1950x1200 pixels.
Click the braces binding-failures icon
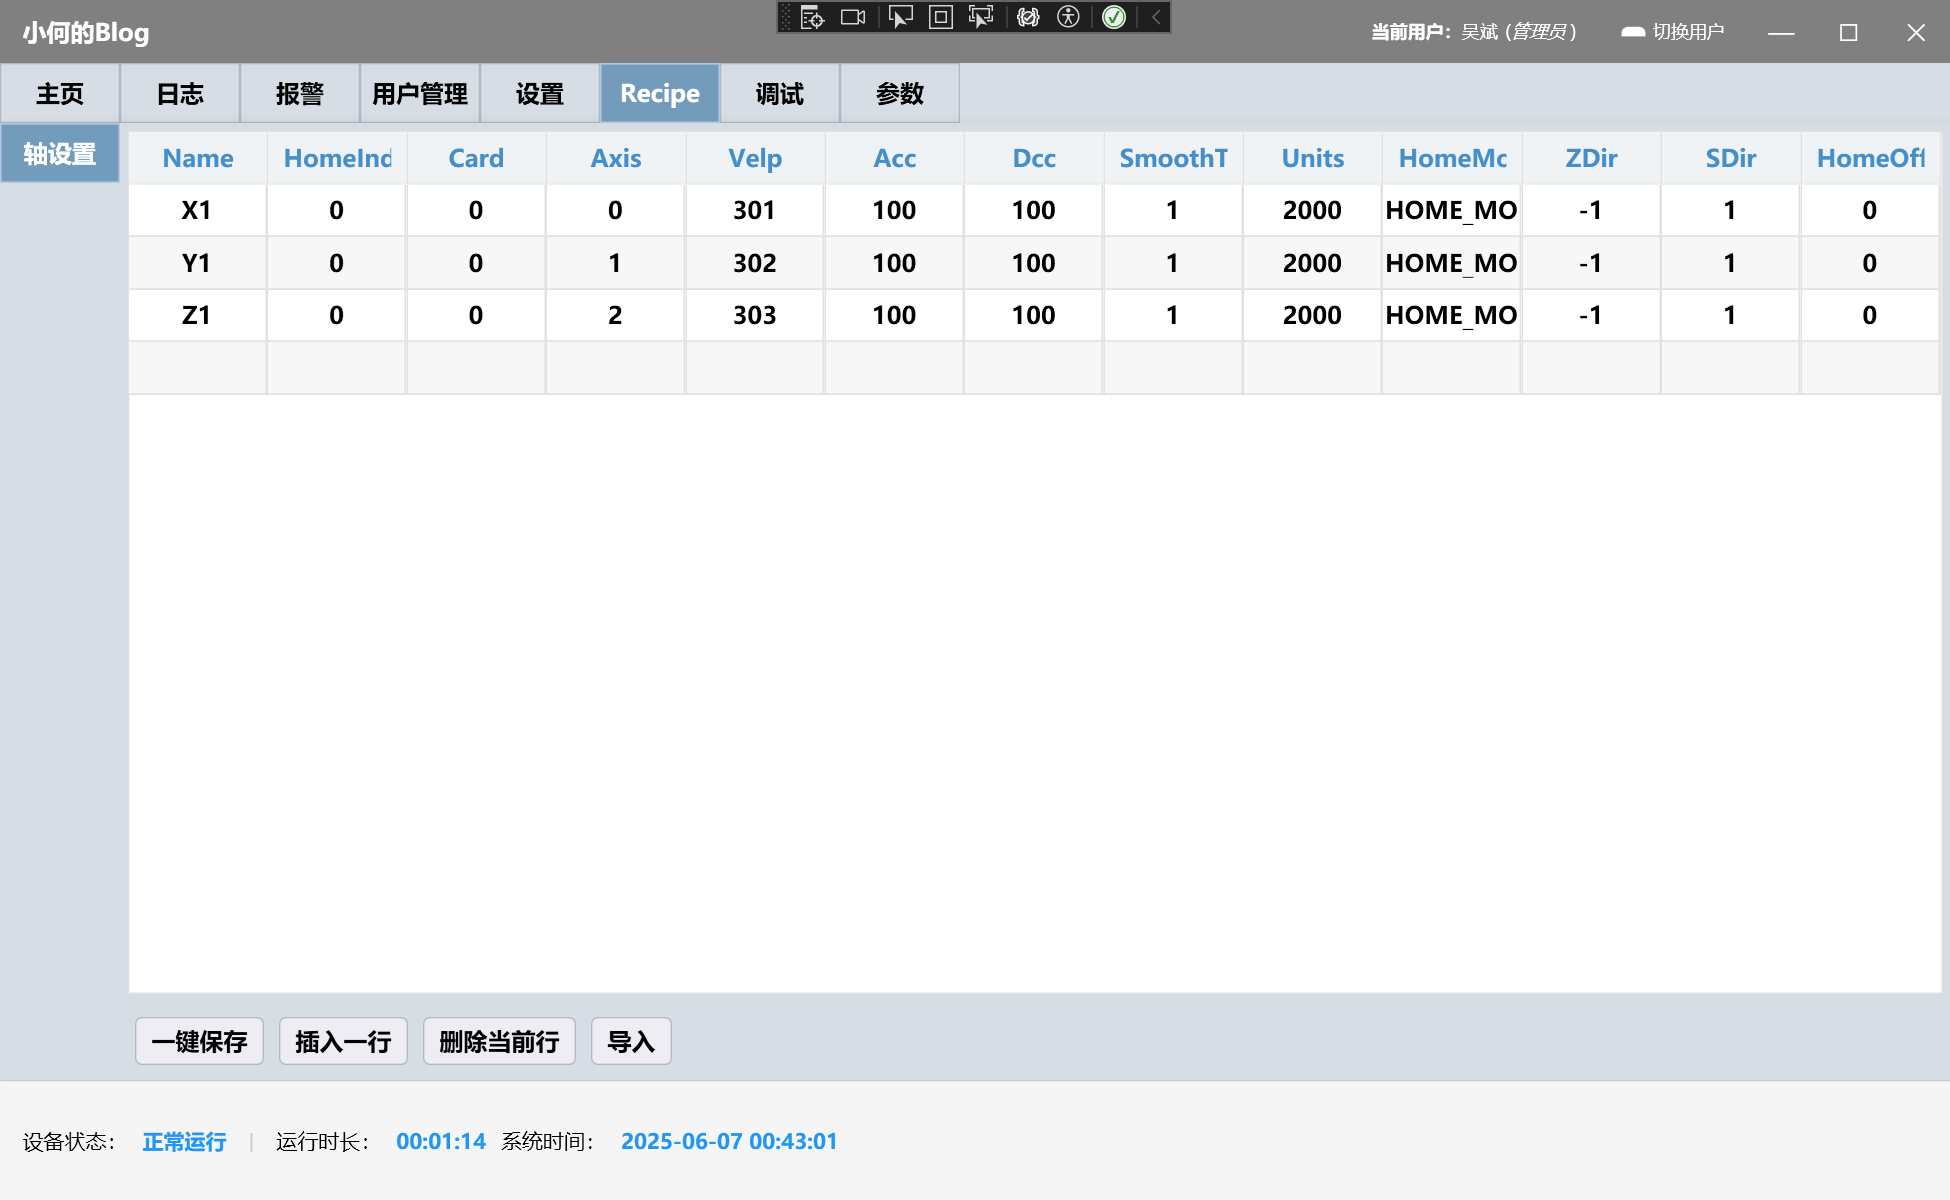[1028, 17]
